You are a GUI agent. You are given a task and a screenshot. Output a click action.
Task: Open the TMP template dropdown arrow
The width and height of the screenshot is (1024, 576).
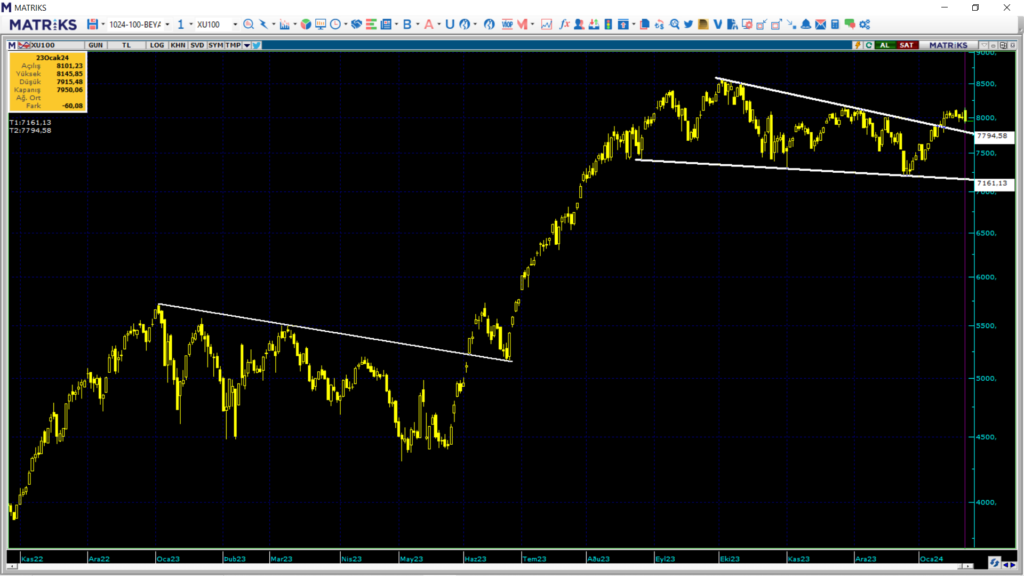[246, 45]
